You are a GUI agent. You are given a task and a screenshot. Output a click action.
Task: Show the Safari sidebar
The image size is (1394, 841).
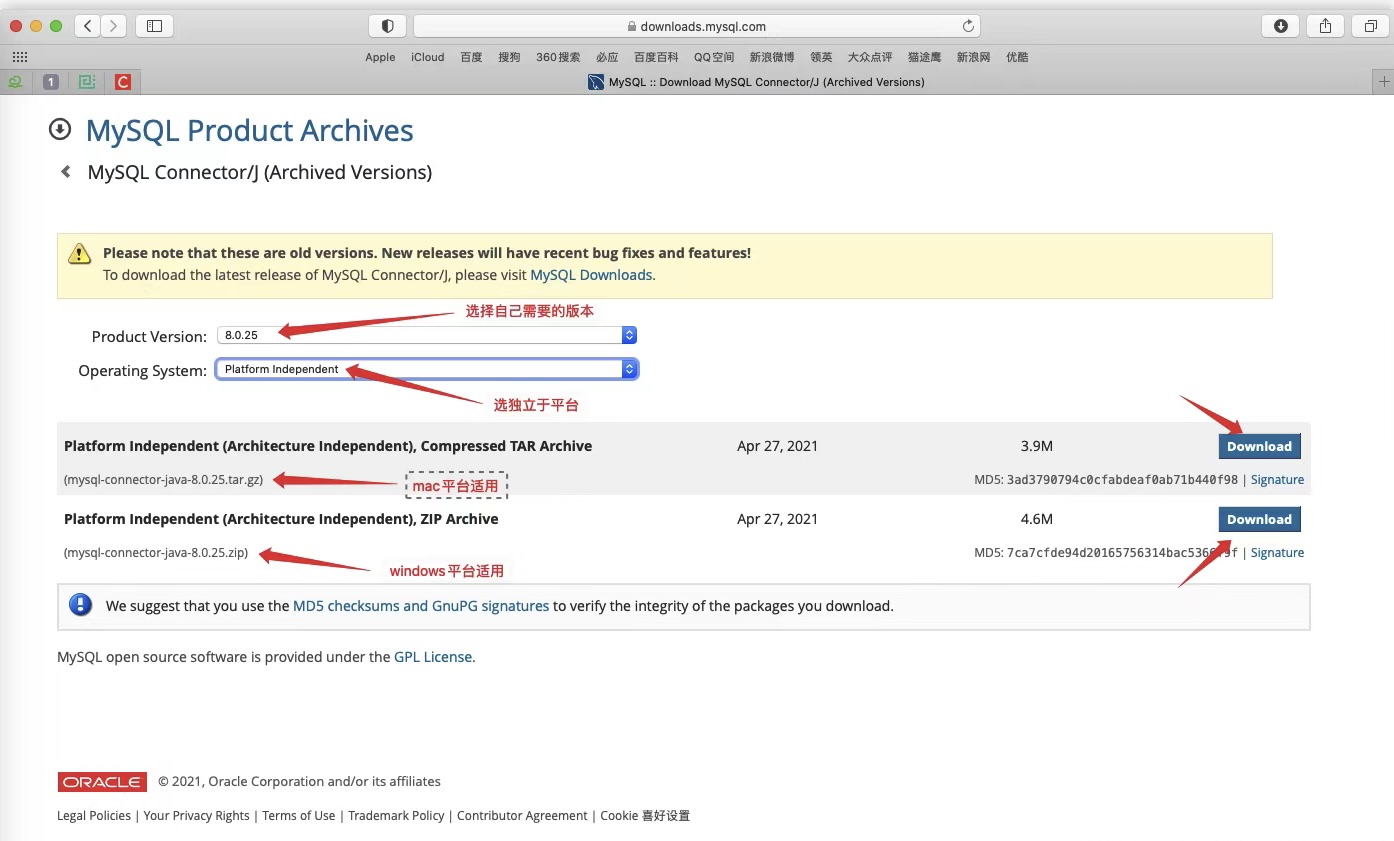click(x=154, y=26)
